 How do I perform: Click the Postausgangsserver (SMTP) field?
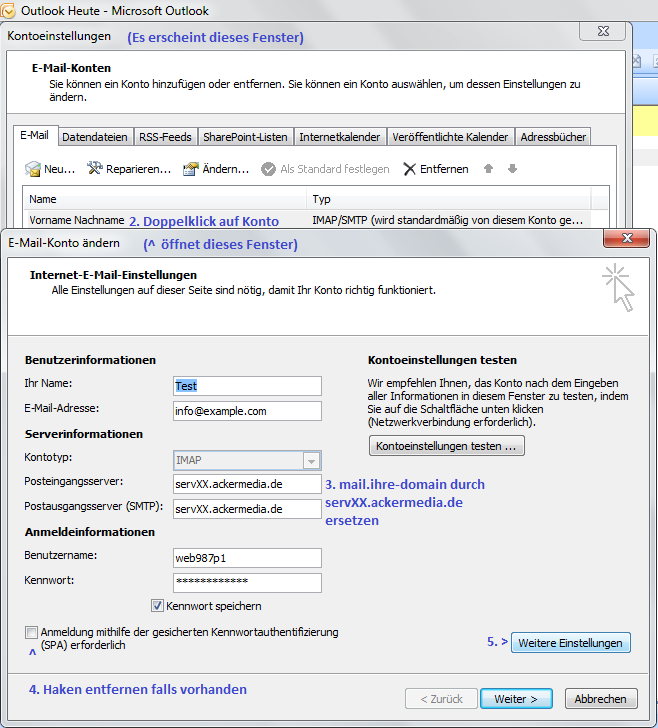point(247,509)
